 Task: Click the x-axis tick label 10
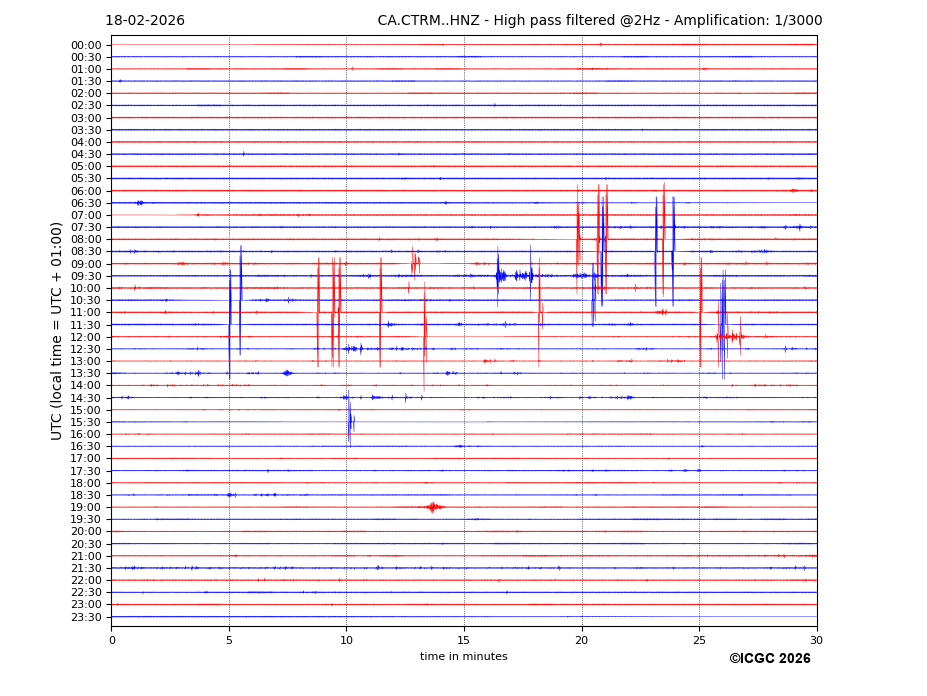click(x=346, y=641)
